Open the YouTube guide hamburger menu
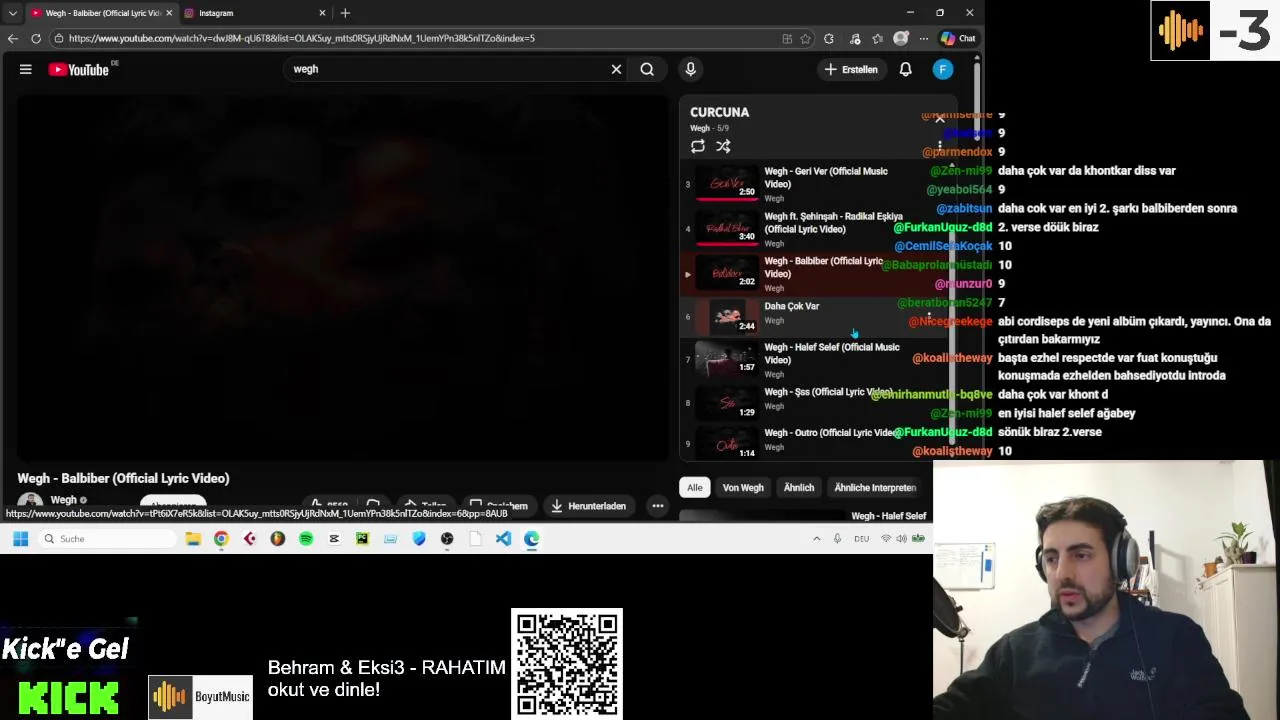Viewport: 1280px width, 720px height. [26, 69]
